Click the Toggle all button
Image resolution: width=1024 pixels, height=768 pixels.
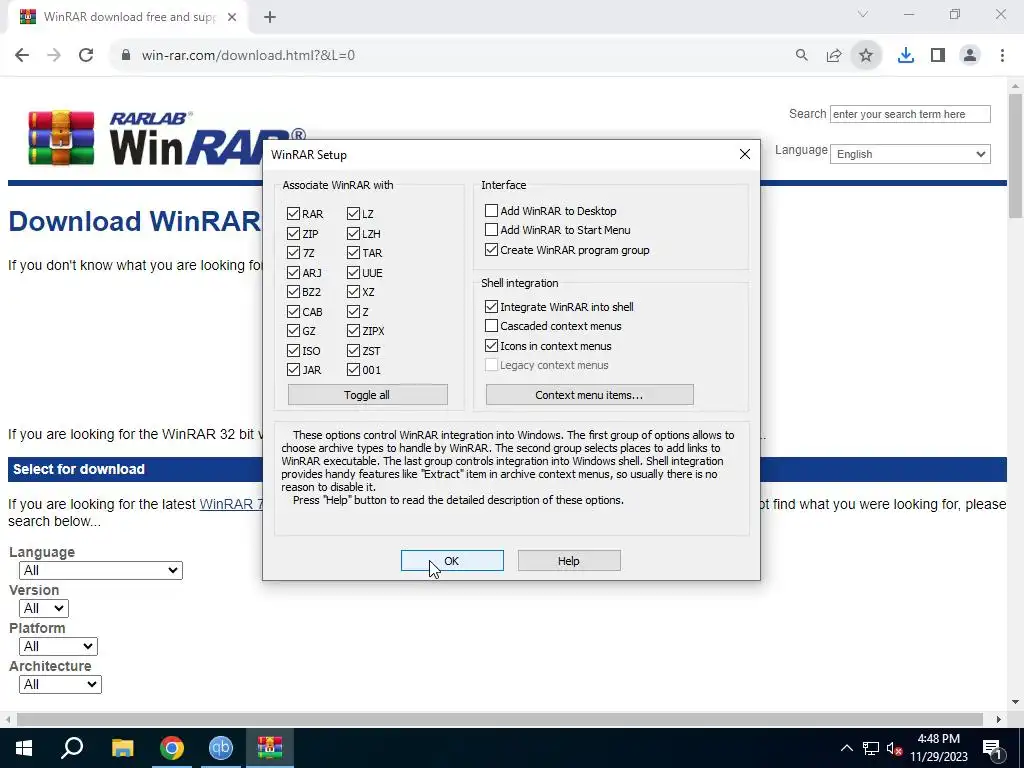(x=368, y=394)
